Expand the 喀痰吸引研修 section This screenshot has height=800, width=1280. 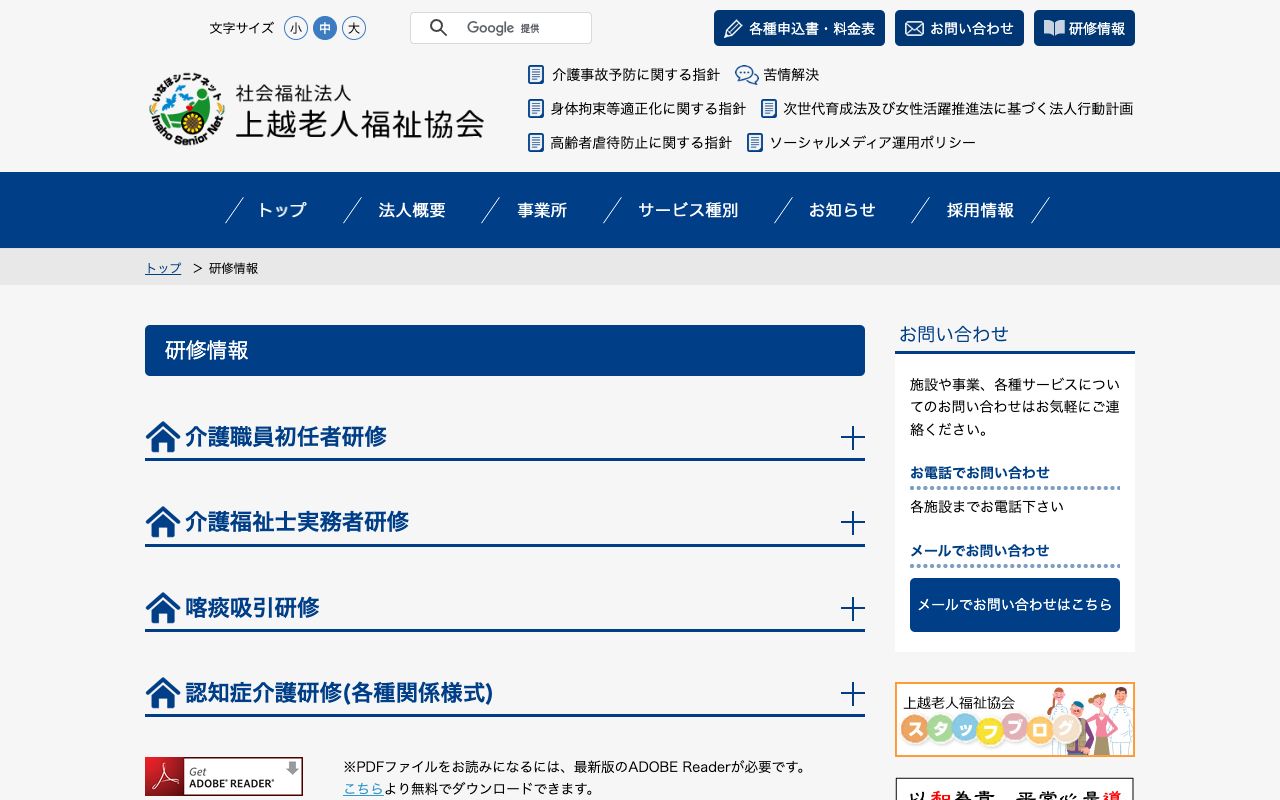click(x=853, y=608)
